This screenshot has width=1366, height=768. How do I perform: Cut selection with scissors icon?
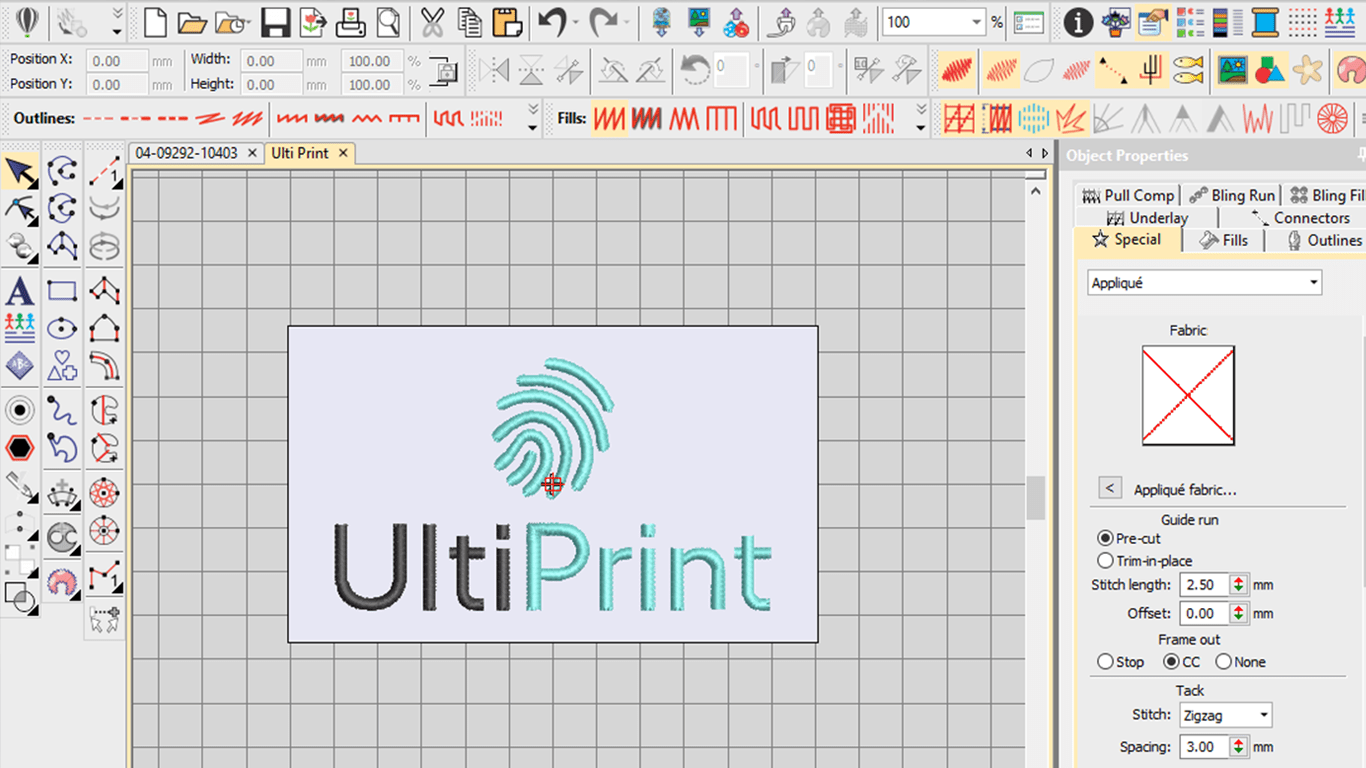point(432,22)
